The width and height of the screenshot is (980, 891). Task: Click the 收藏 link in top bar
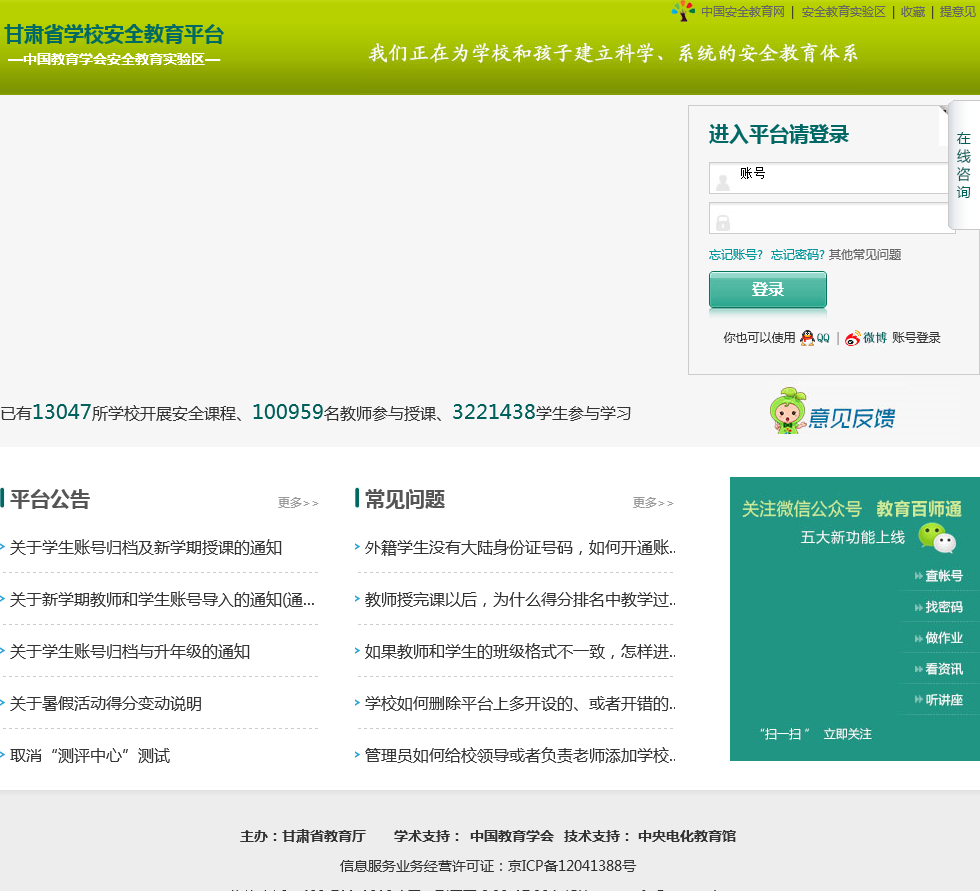tap(912, 12)
